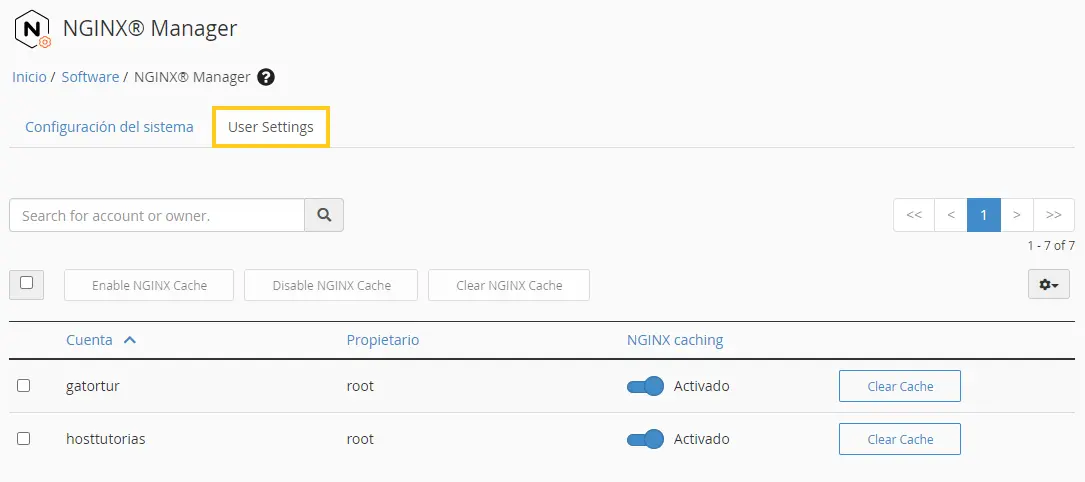1085x482 pixels.
Task: Click the Disable NGINX Cache button
Action: pos(331,285)
